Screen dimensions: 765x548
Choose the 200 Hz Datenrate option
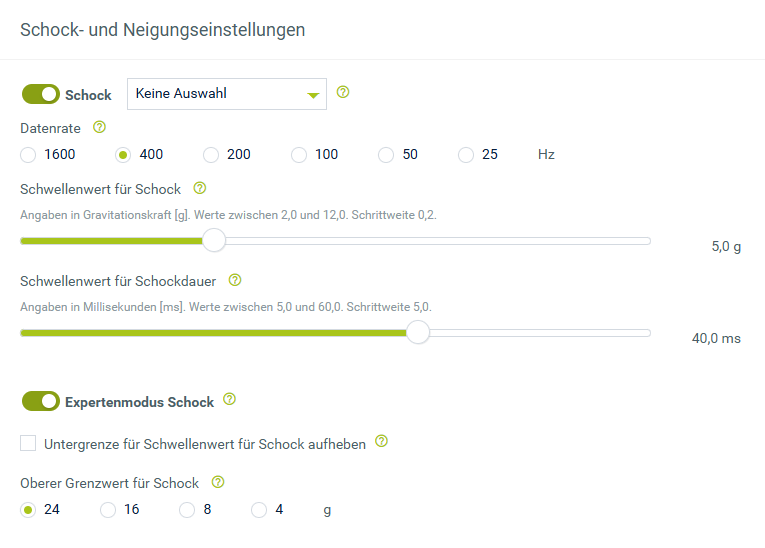tap(211, 155)
